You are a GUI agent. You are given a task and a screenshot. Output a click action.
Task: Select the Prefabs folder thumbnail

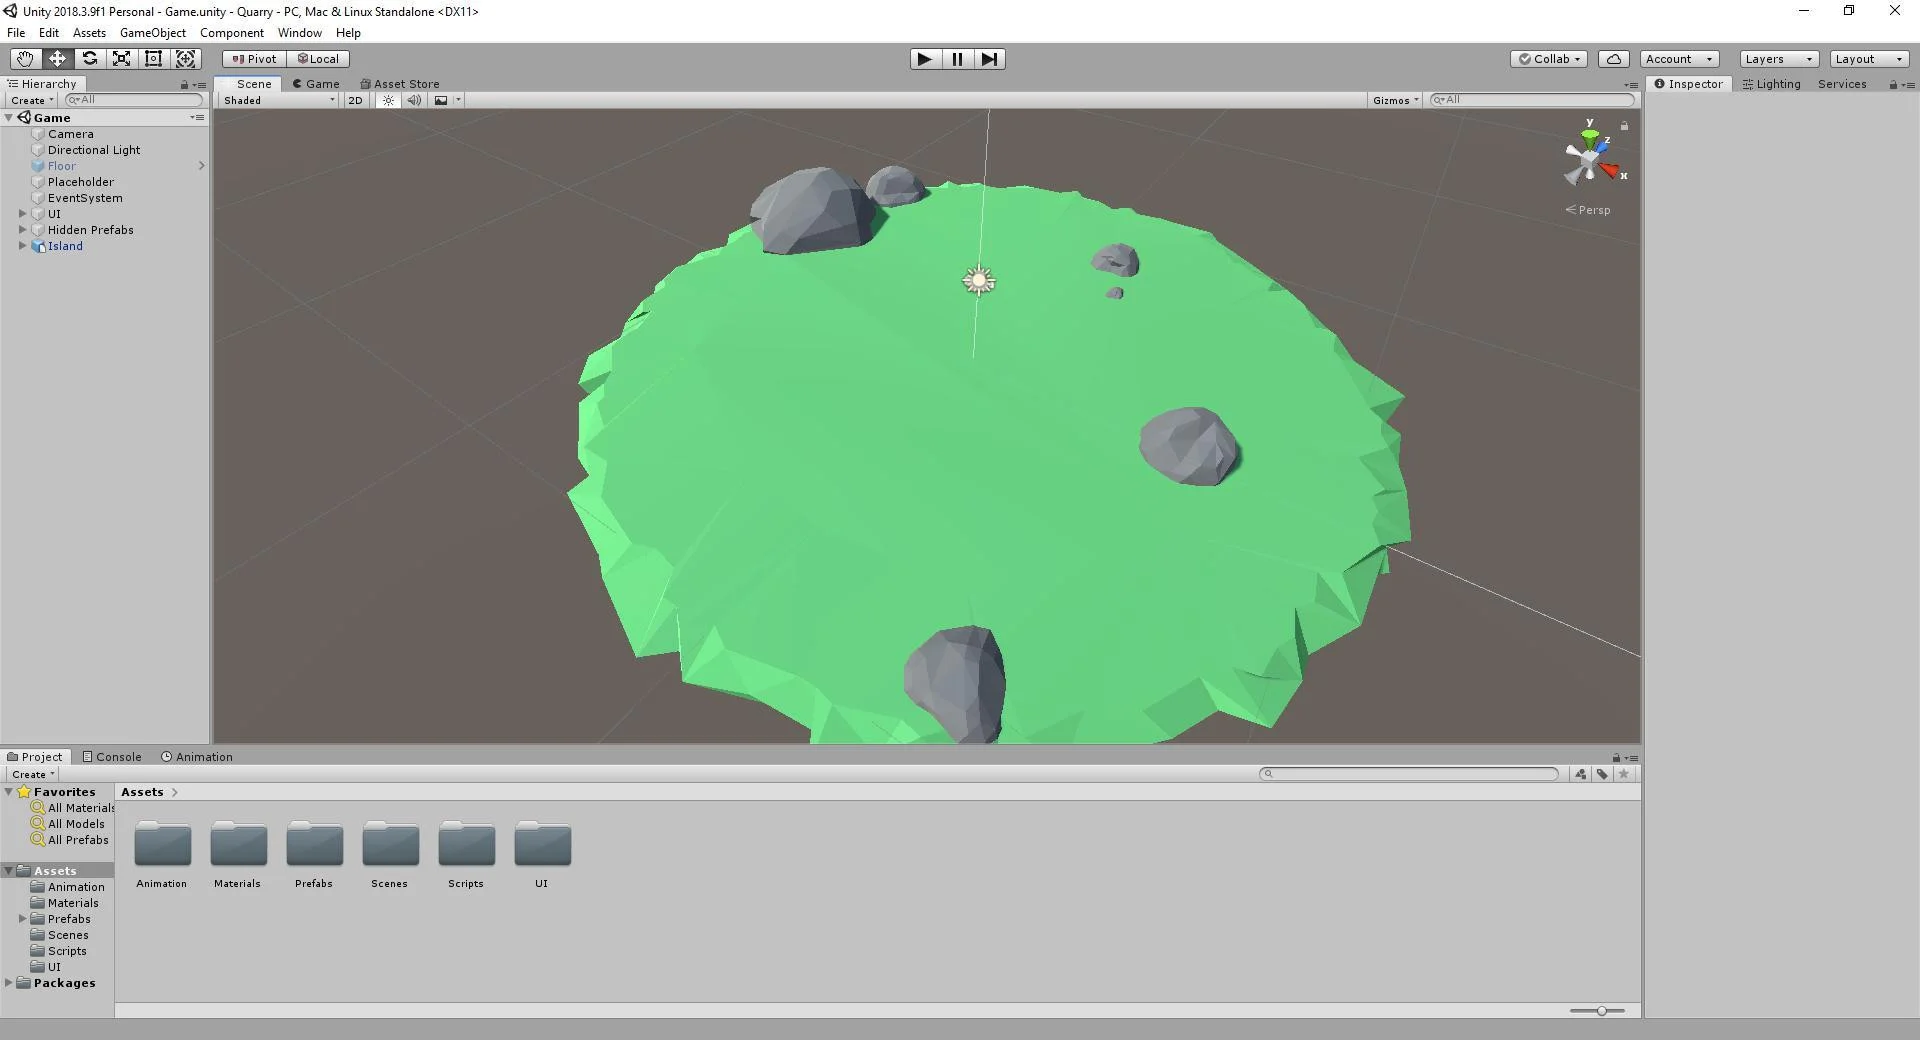click(x=314, y=855)
